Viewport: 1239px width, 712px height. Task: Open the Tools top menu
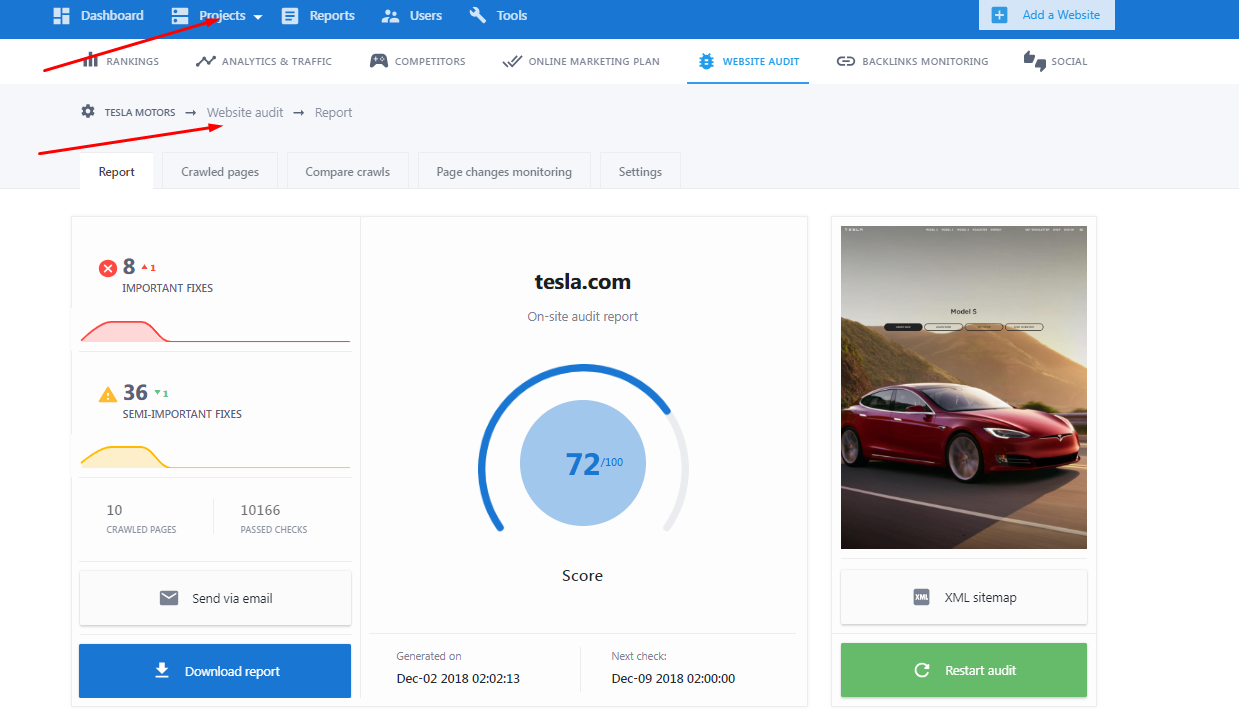[x=498, y=15]
